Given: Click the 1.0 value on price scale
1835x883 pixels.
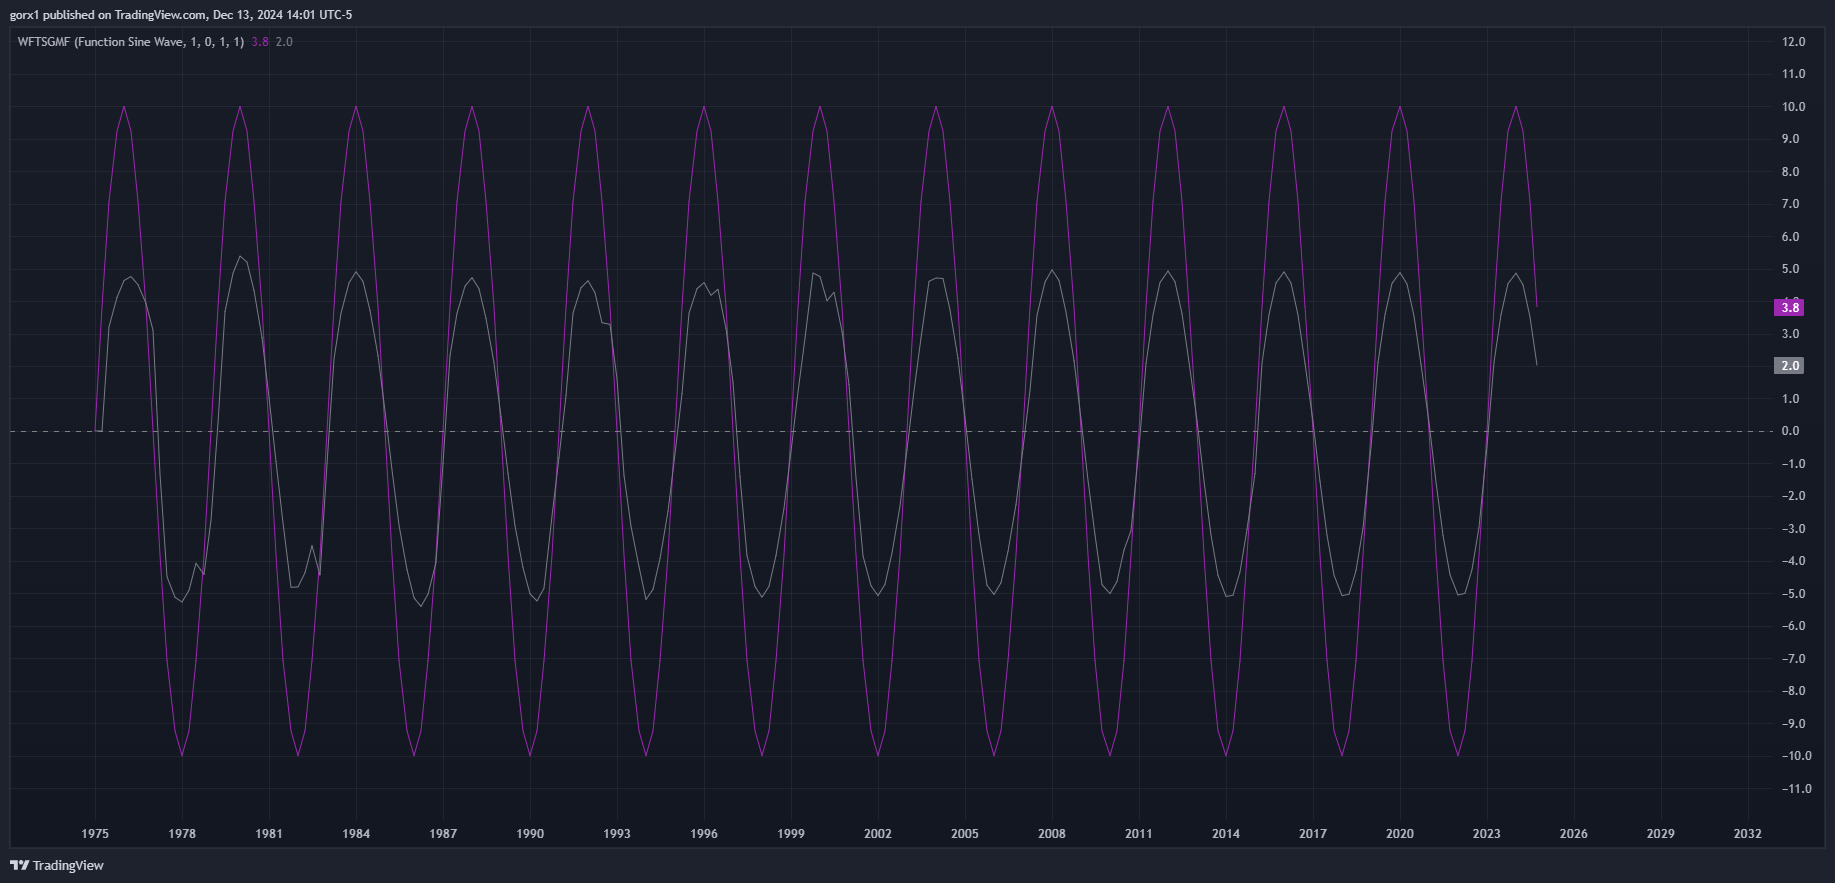Looking at the screenshot, I should click(x=1790, y=399).
